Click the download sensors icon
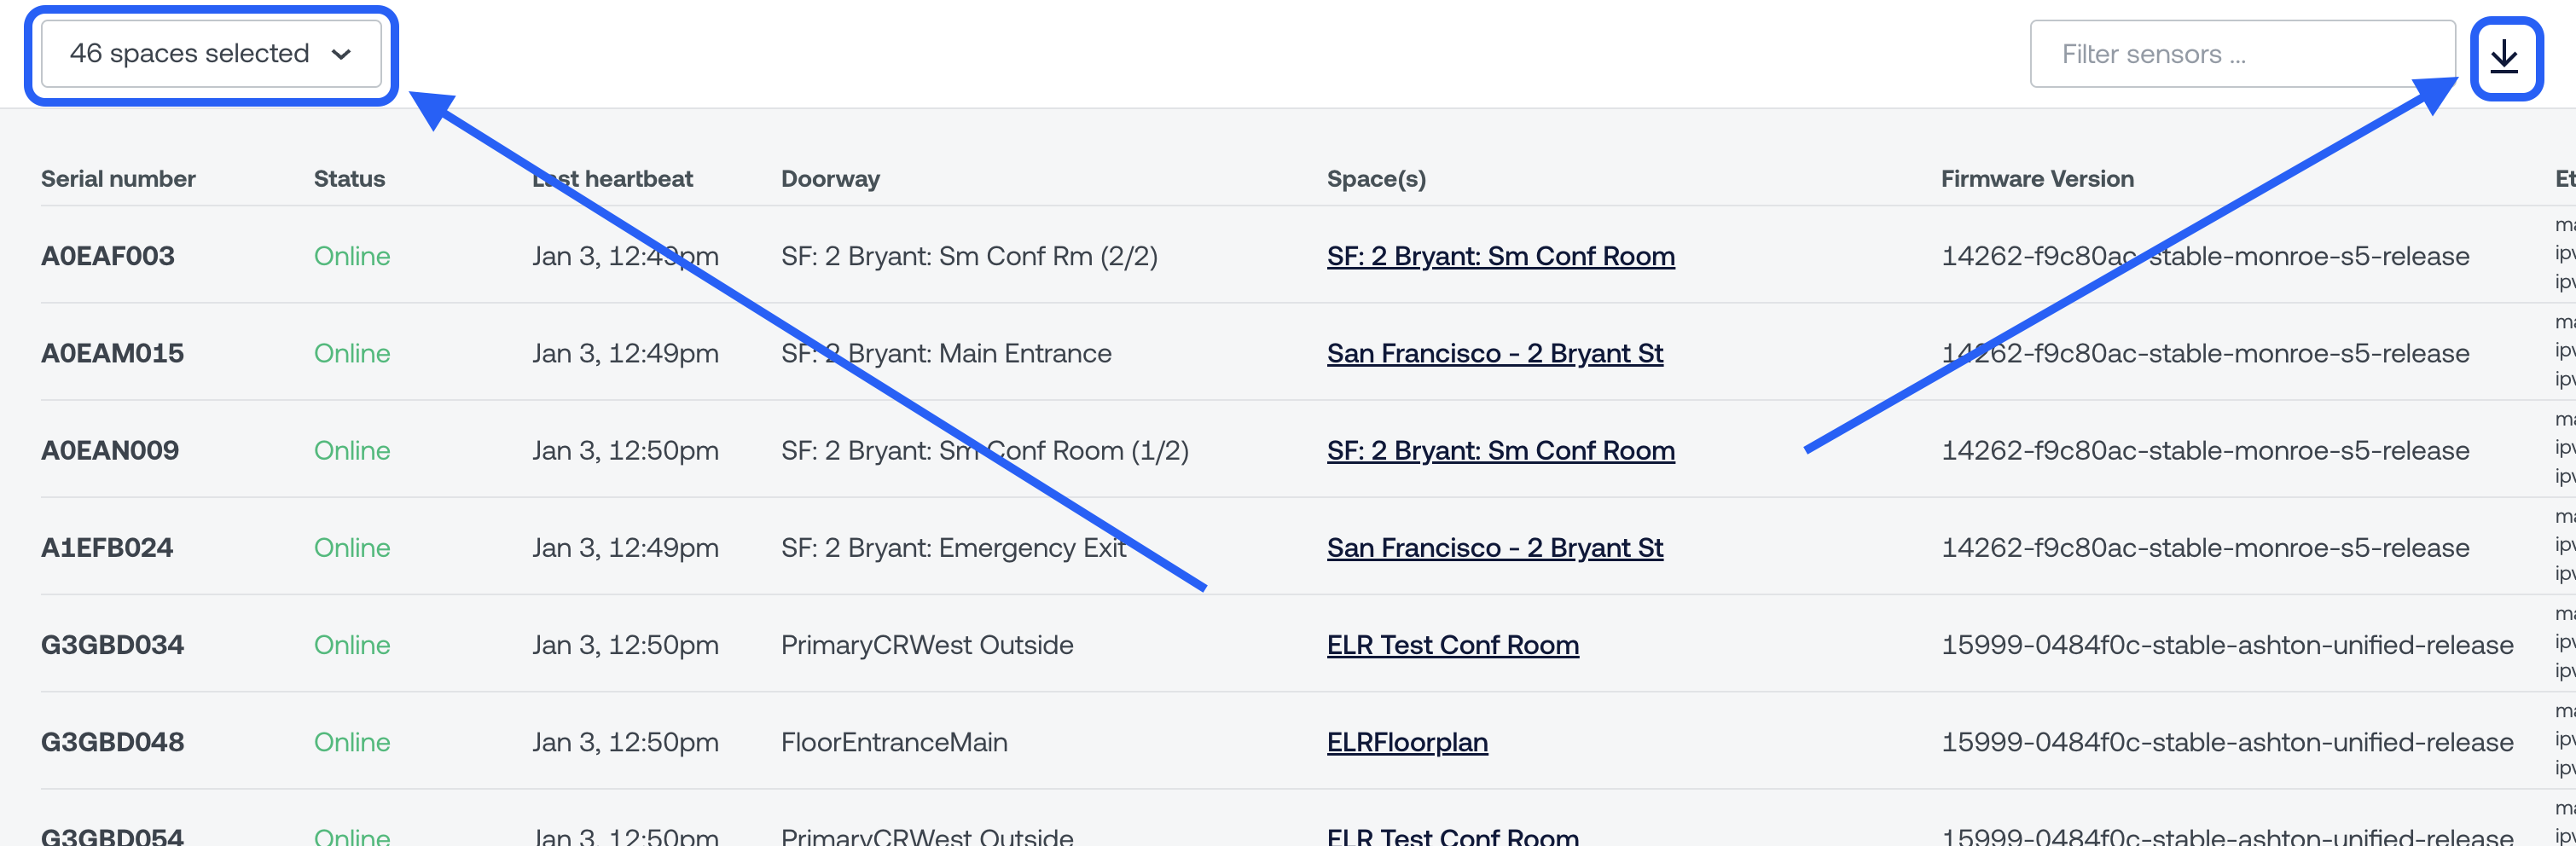Image resolution: width=2576 pixels, height=846 pixels. point(2504,55)
